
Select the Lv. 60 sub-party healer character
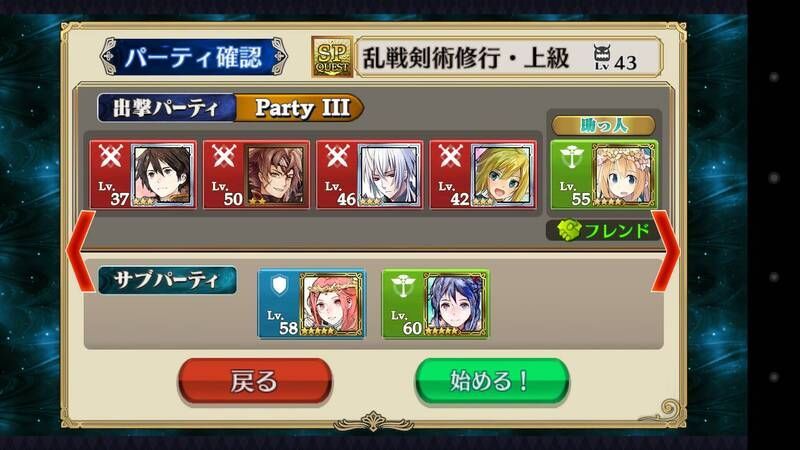click(x=435, y=304)
